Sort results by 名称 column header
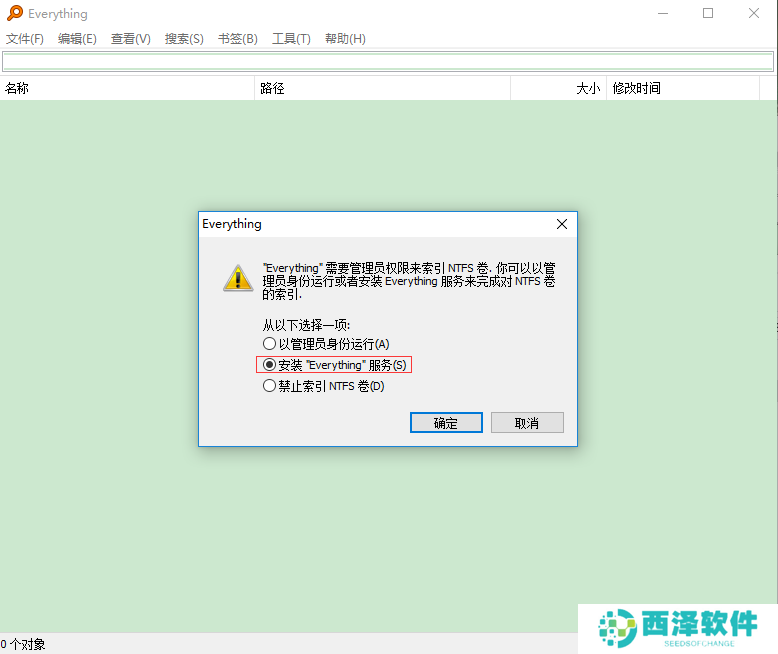 (x=127, y=88)
